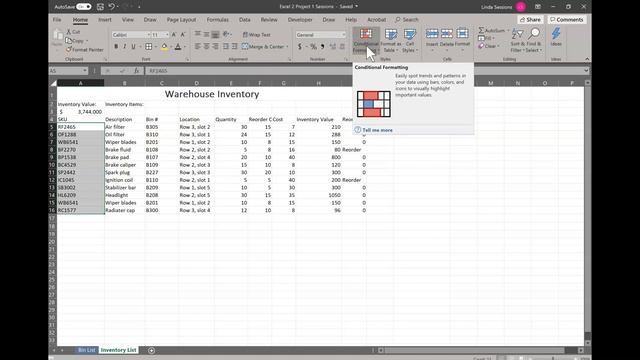Screen dimensions: 640x360
Task: Toggle Underline formatting
Action: pyautogui.click(x=133, y=47)
